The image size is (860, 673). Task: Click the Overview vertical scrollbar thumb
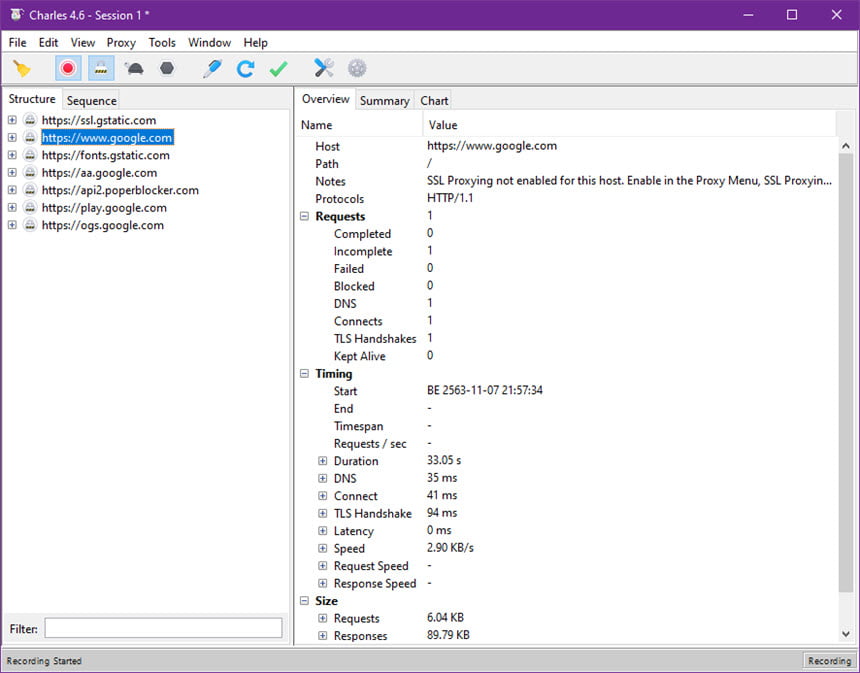846,373
